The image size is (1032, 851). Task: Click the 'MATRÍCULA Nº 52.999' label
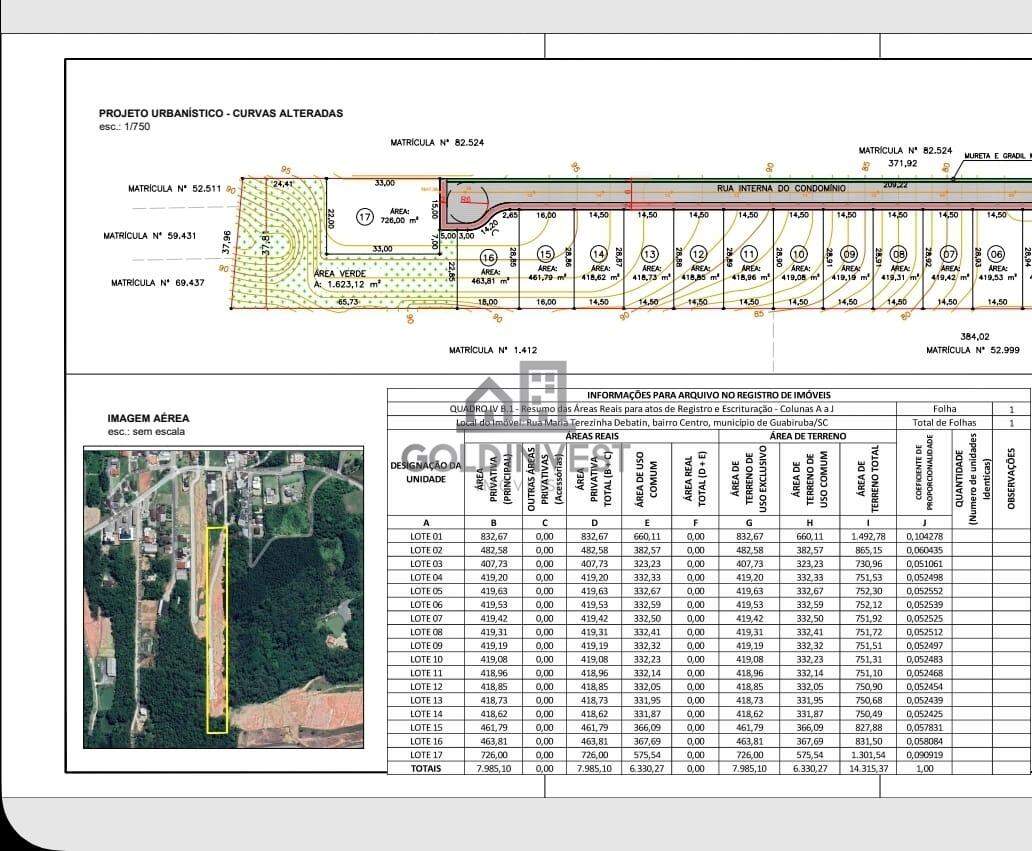point(973,350)
